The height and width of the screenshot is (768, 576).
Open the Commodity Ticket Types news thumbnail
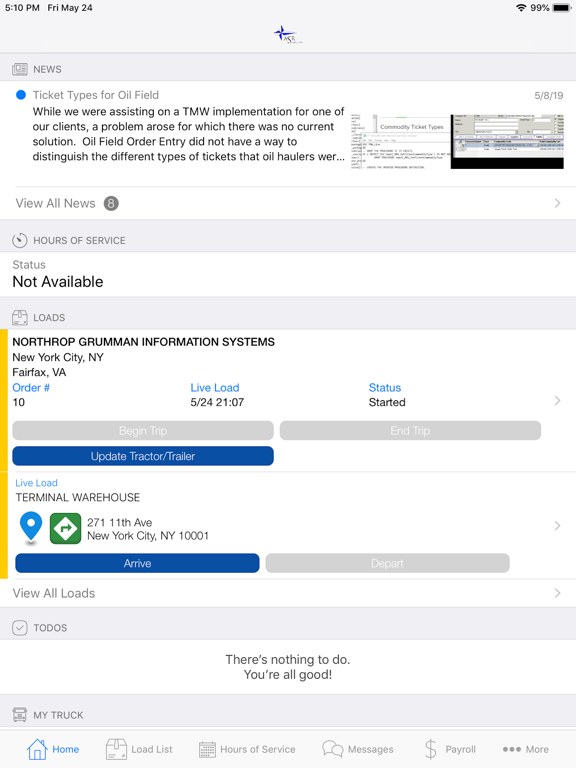coord(457,142)
